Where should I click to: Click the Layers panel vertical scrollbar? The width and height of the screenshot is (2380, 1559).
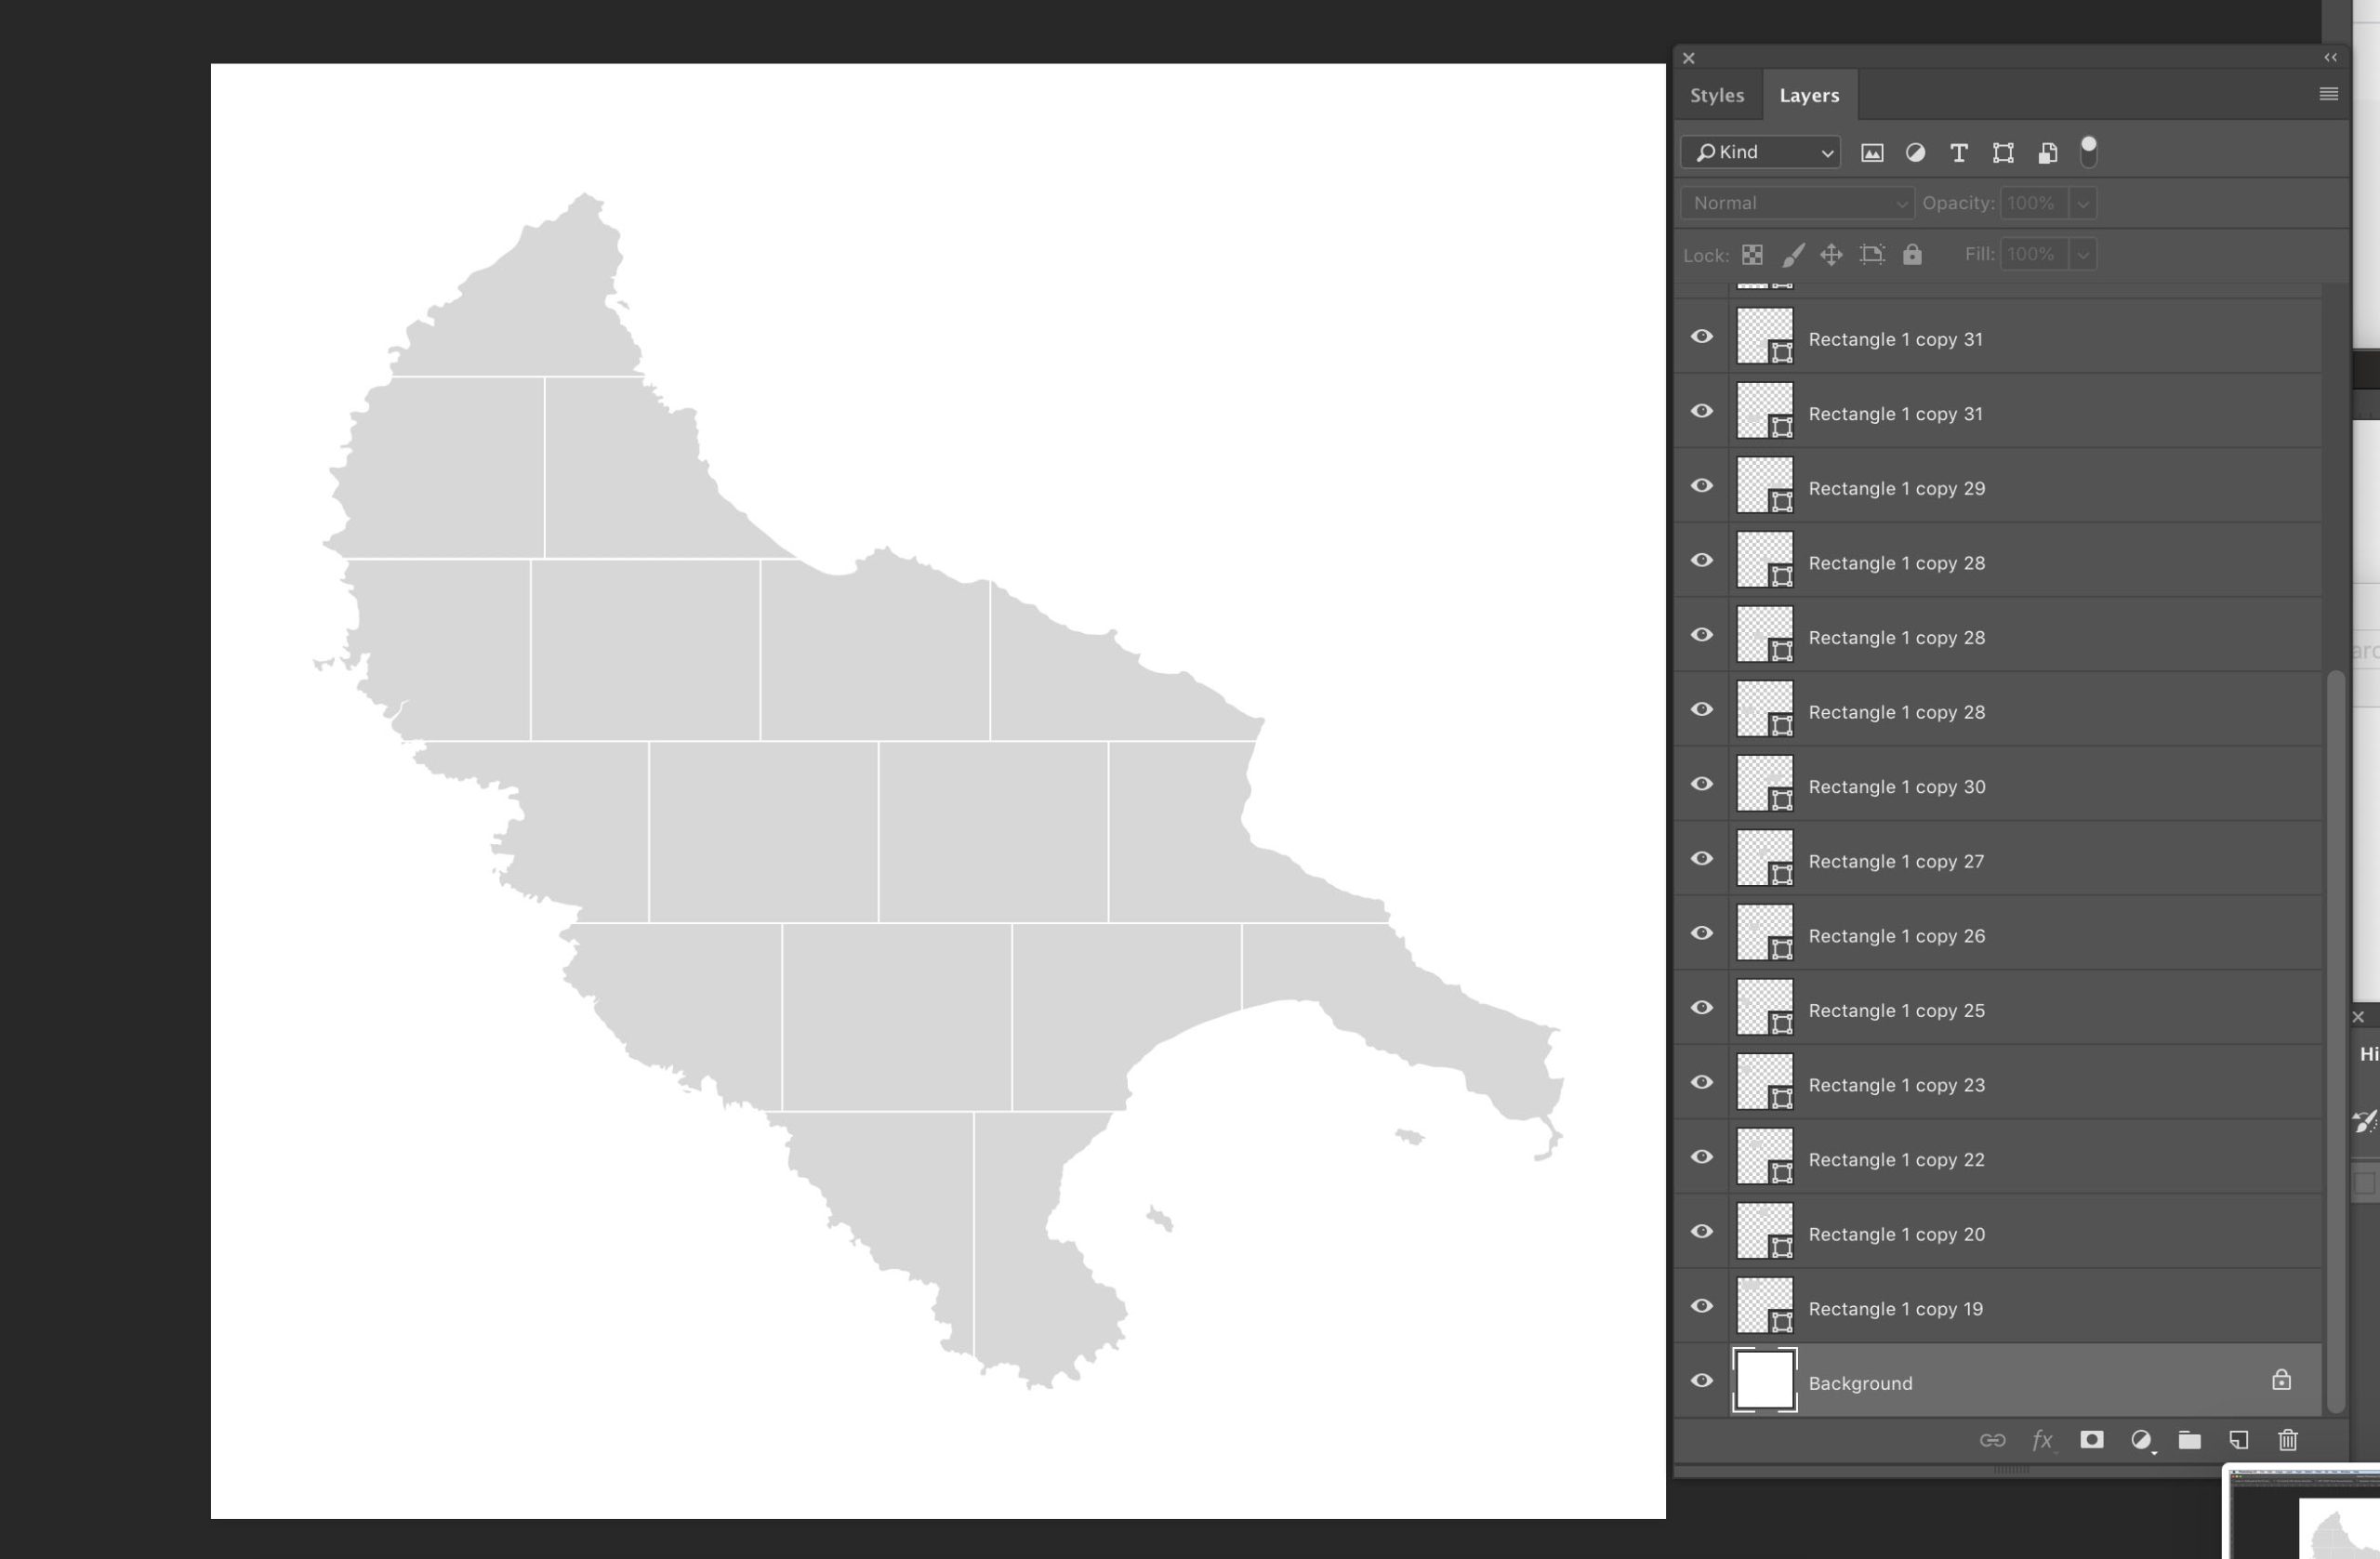(x=2335, y=1040)
